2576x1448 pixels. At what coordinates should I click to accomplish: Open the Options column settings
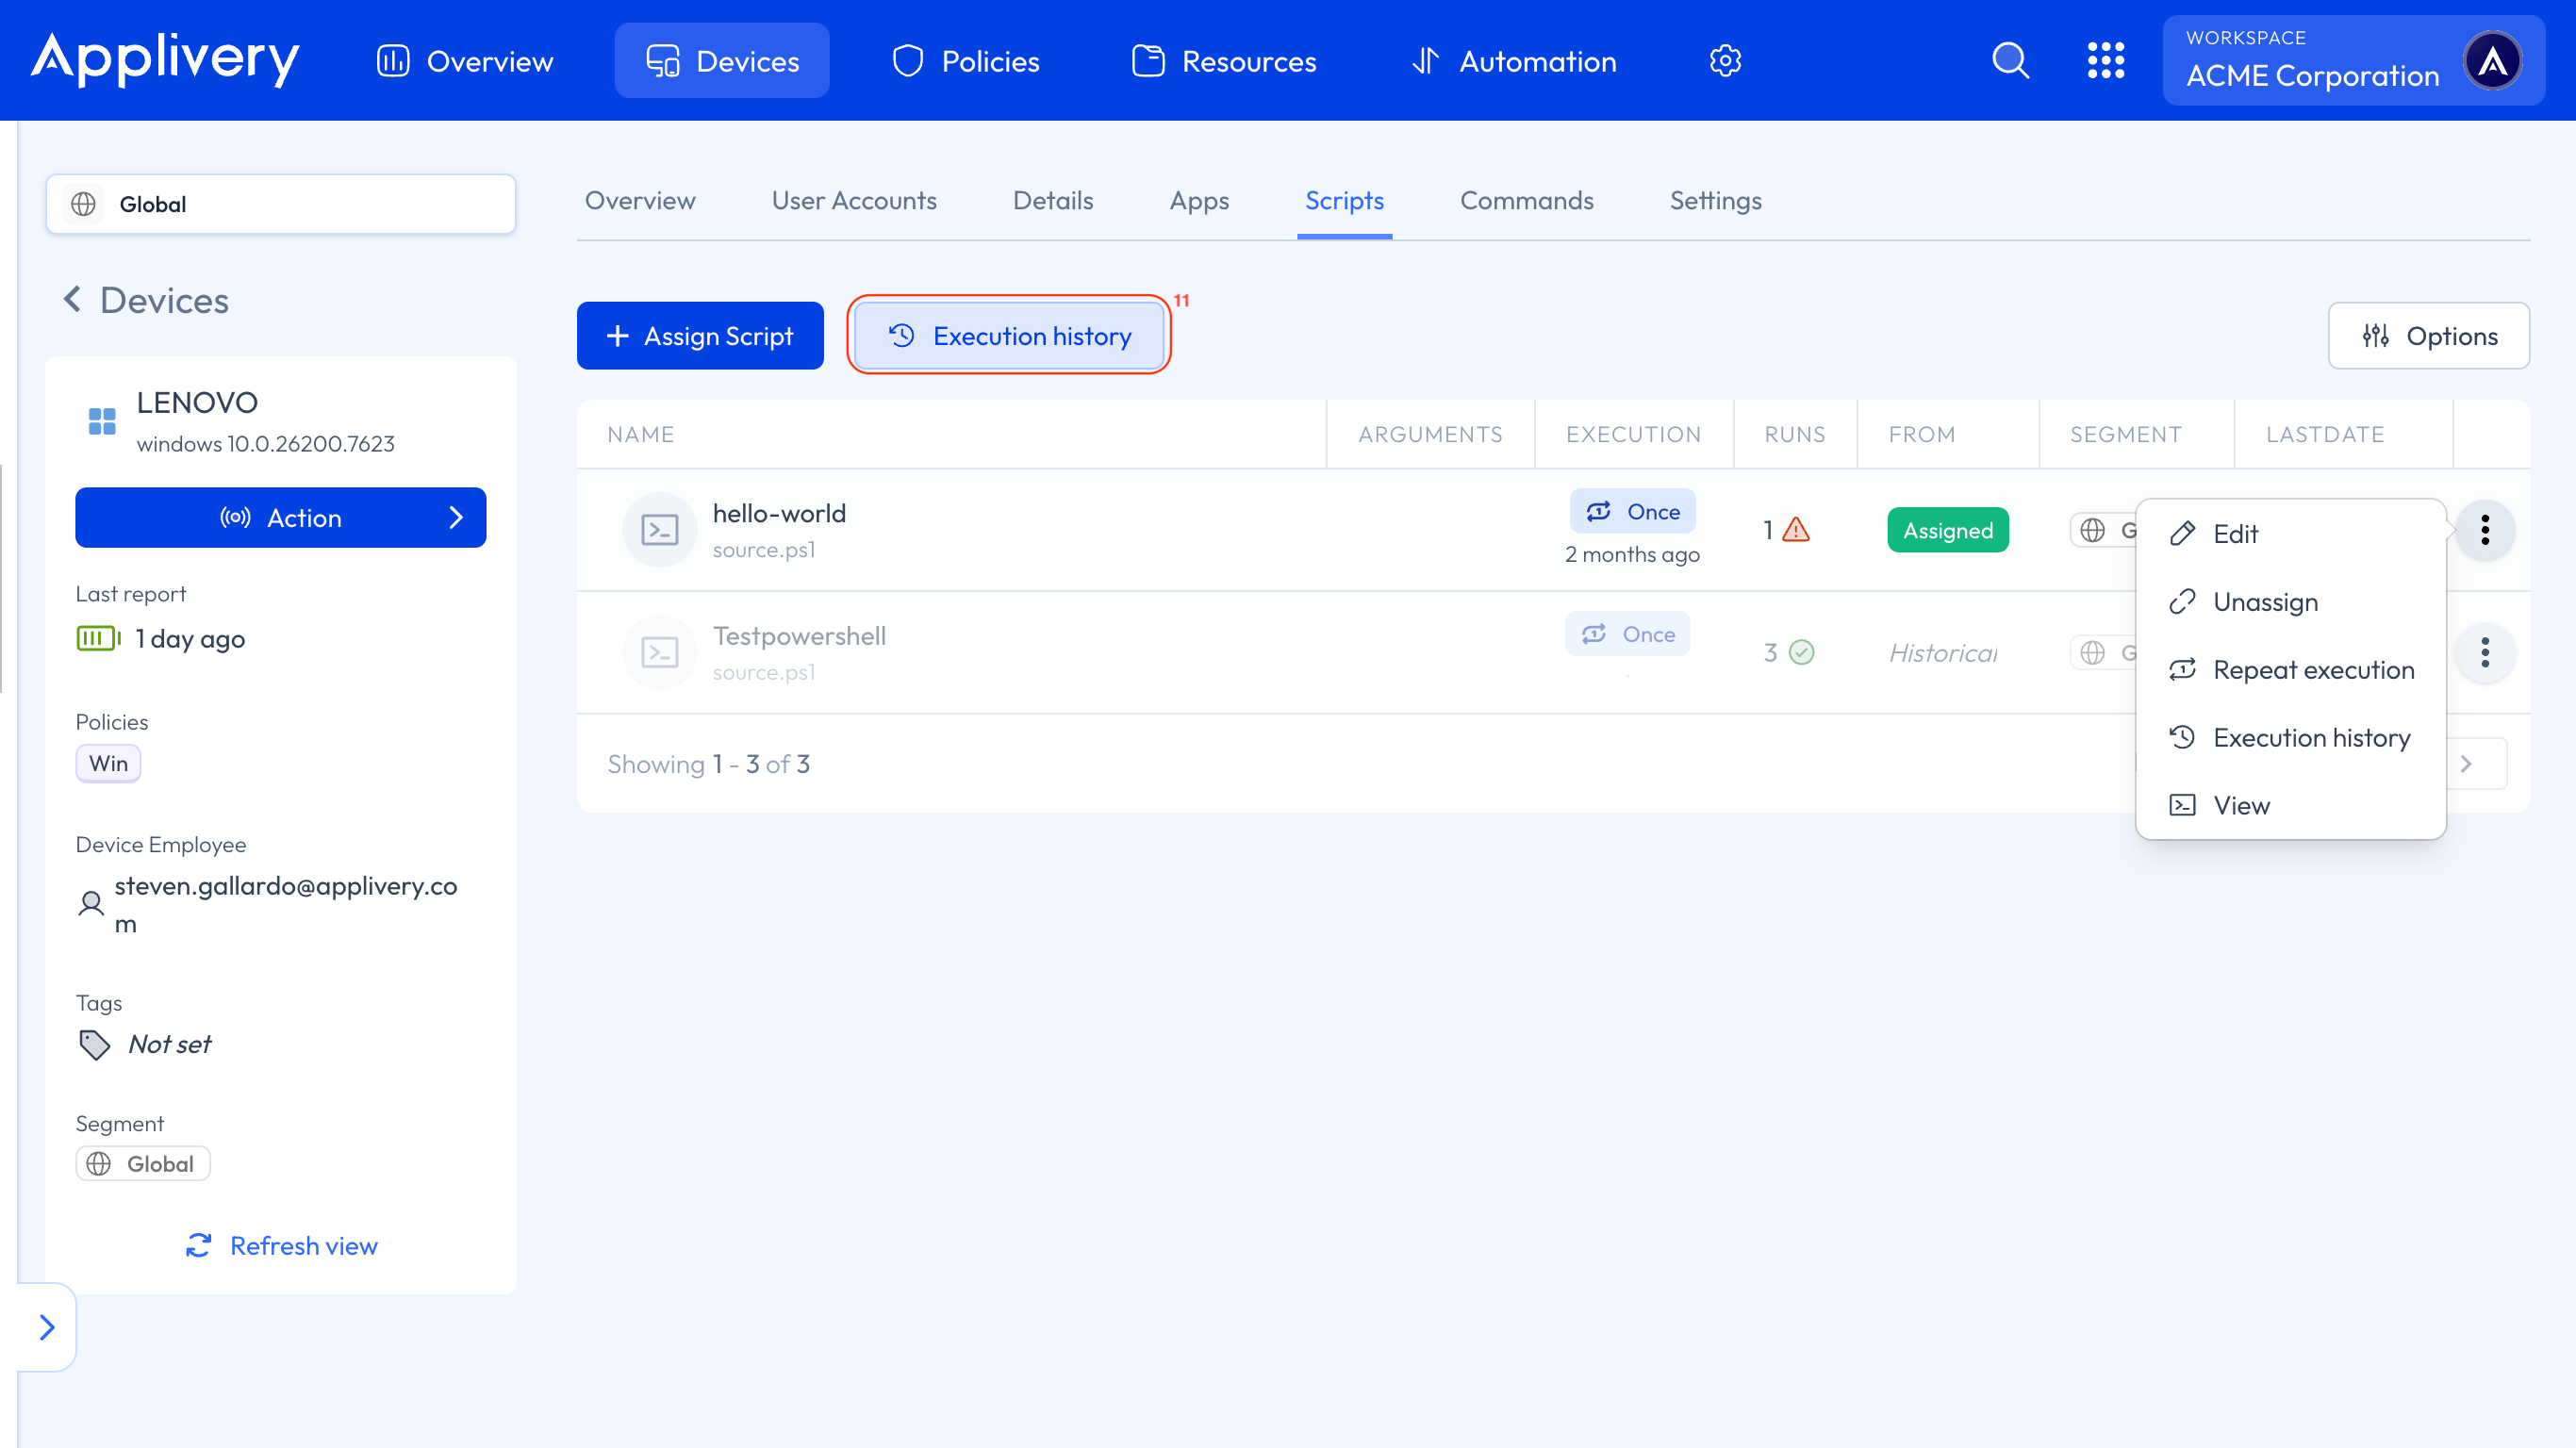pyautogui.click(x=2428, y=336)
